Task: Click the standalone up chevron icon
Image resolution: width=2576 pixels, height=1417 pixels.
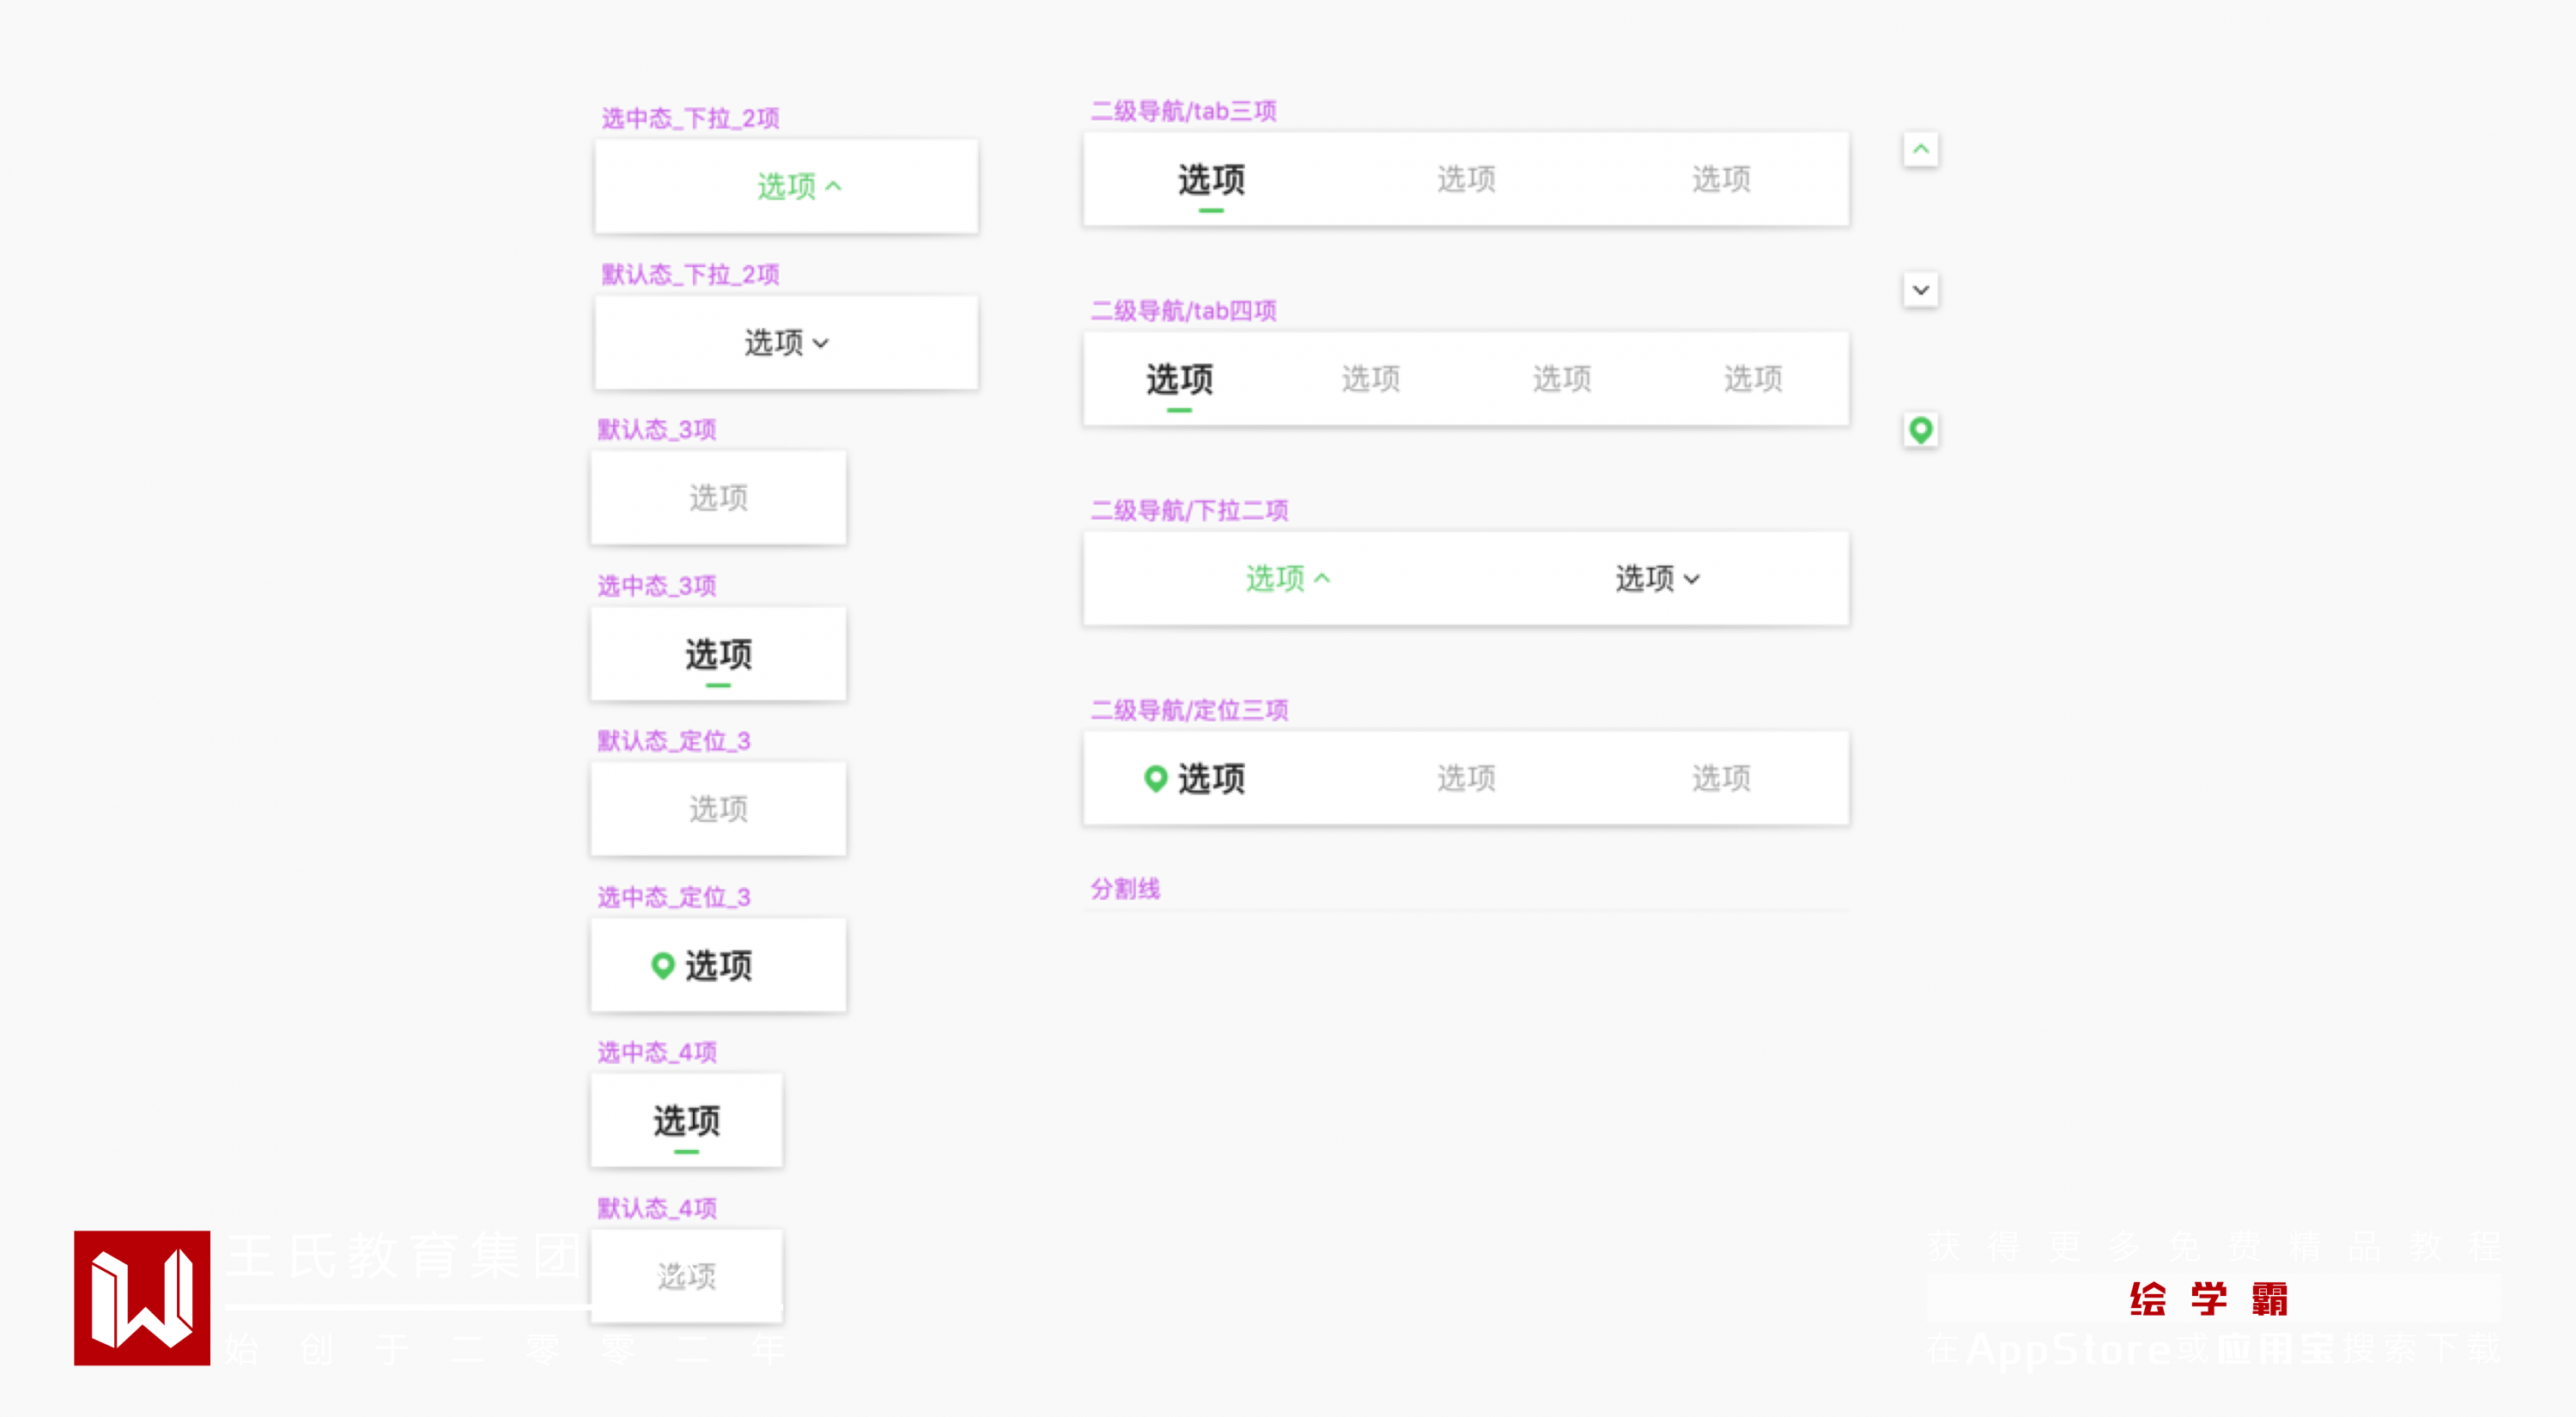Action: (x=1920, y=150)
